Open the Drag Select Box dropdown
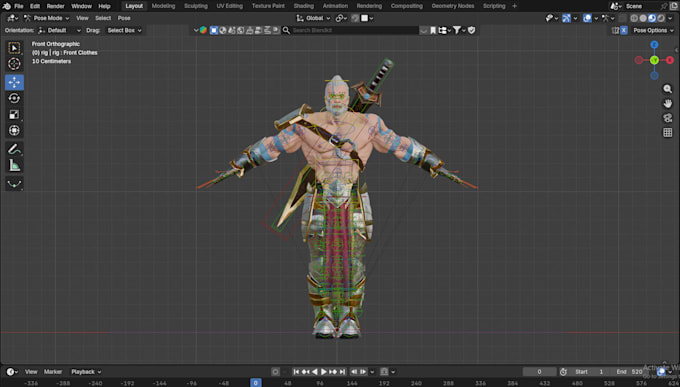 coord(124,30)
